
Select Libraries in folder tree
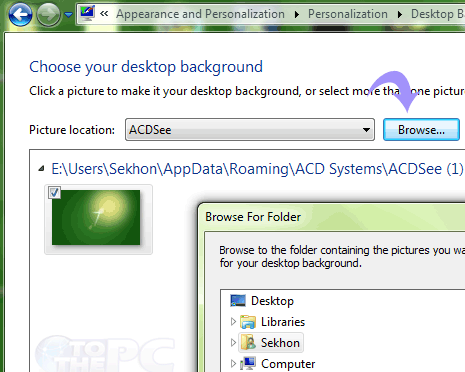click(283, 322)
